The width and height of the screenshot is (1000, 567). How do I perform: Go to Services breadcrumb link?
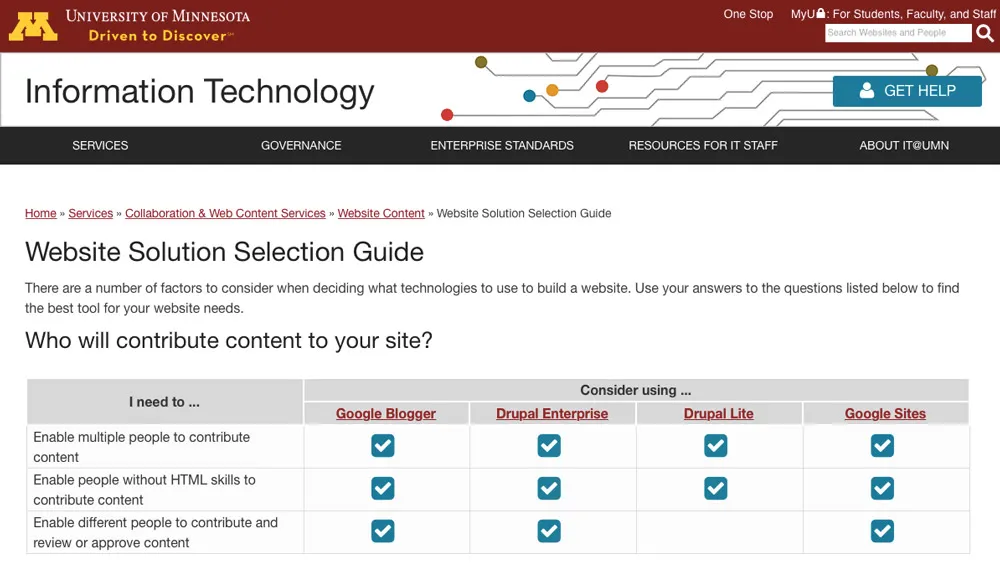coord(91,213)
